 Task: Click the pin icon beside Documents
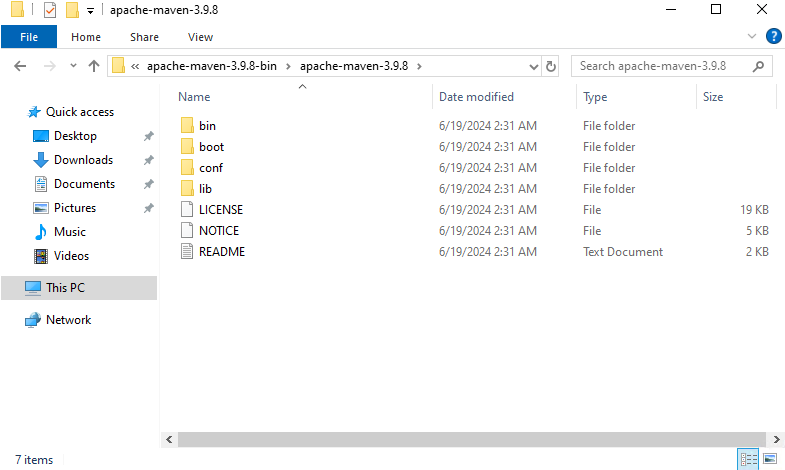coord(149,184)
